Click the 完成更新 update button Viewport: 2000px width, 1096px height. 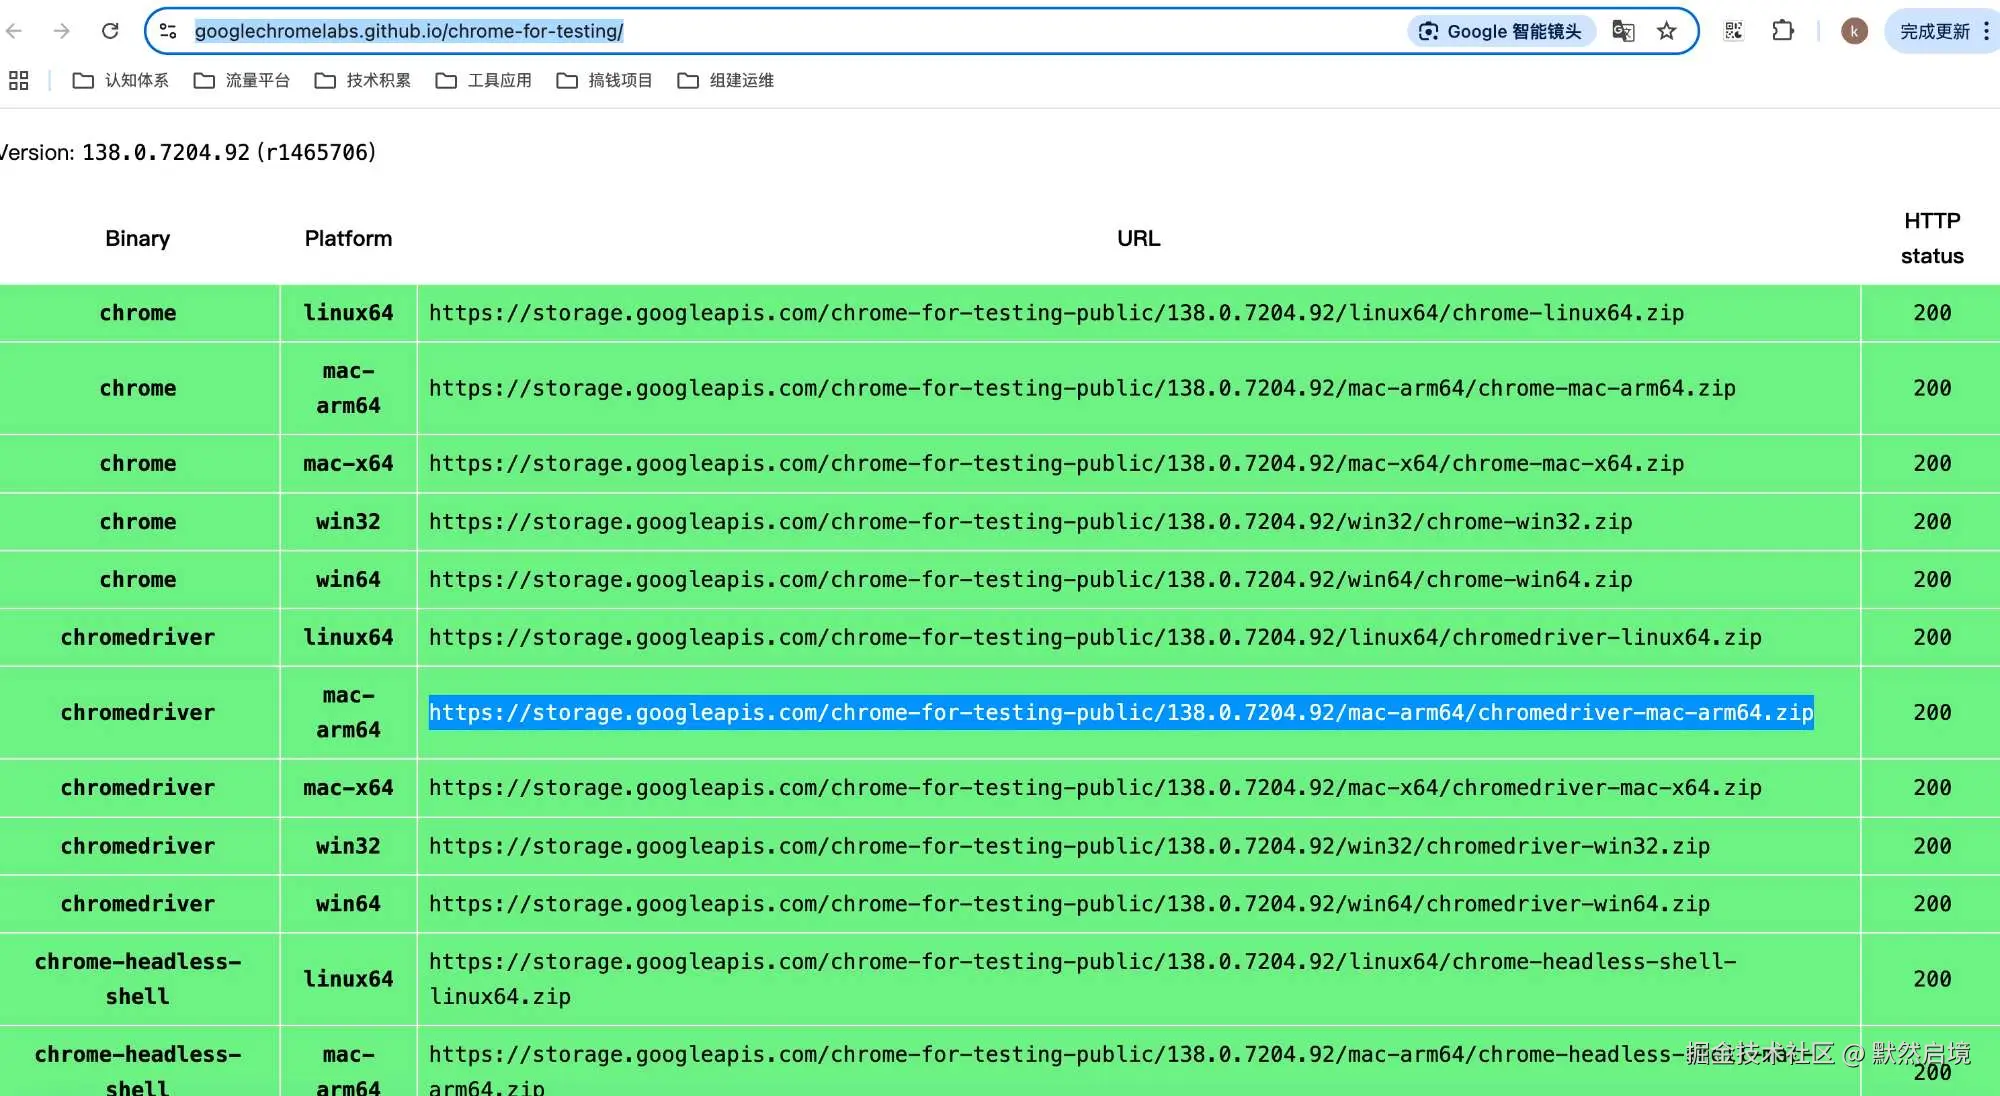tap(1933, 31)
